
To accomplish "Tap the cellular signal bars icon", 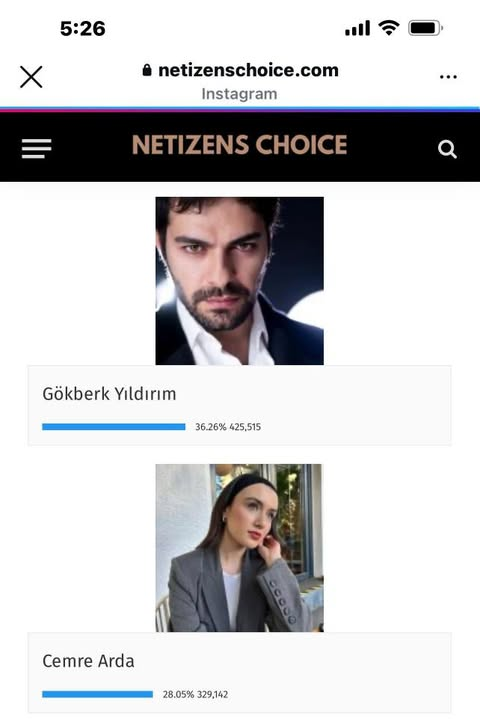I will (358, 28).
